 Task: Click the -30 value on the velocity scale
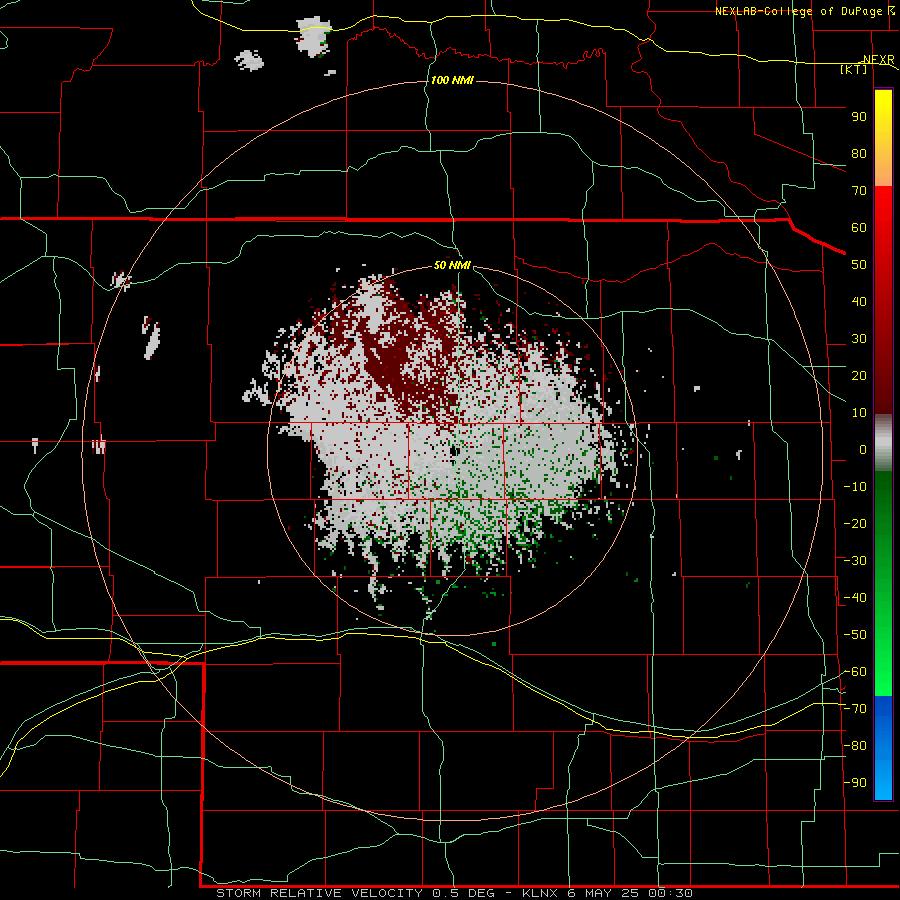855,560
